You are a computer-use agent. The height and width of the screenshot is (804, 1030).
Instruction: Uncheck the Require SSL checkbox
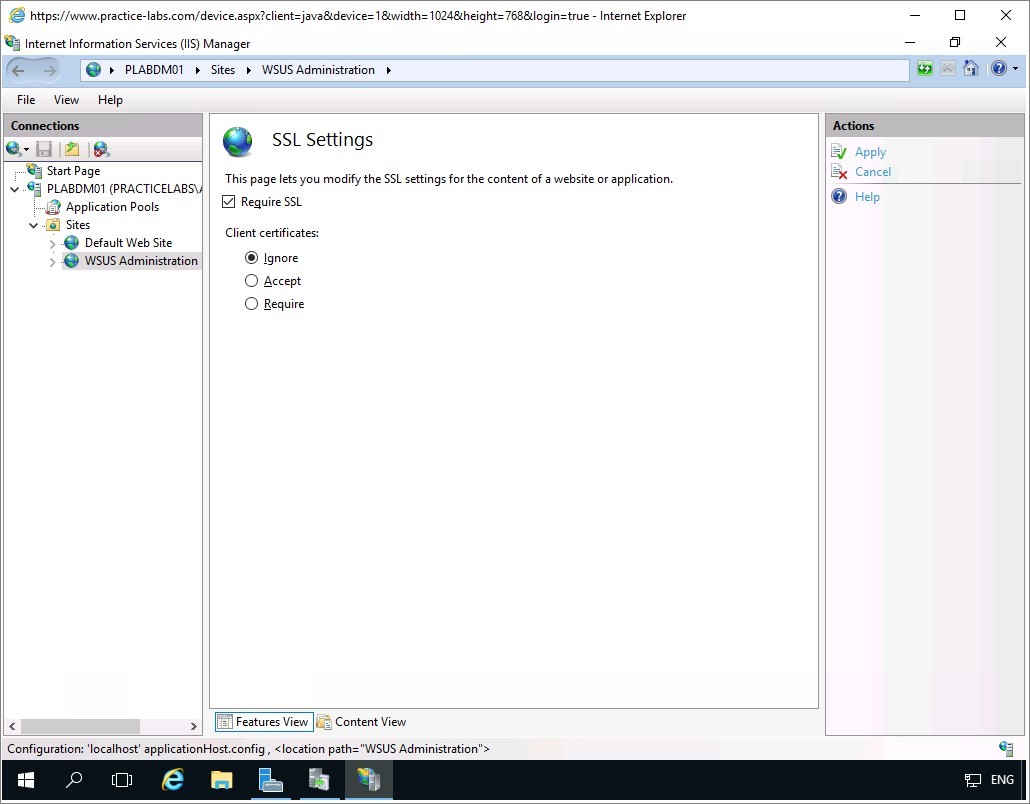point(231,202)
